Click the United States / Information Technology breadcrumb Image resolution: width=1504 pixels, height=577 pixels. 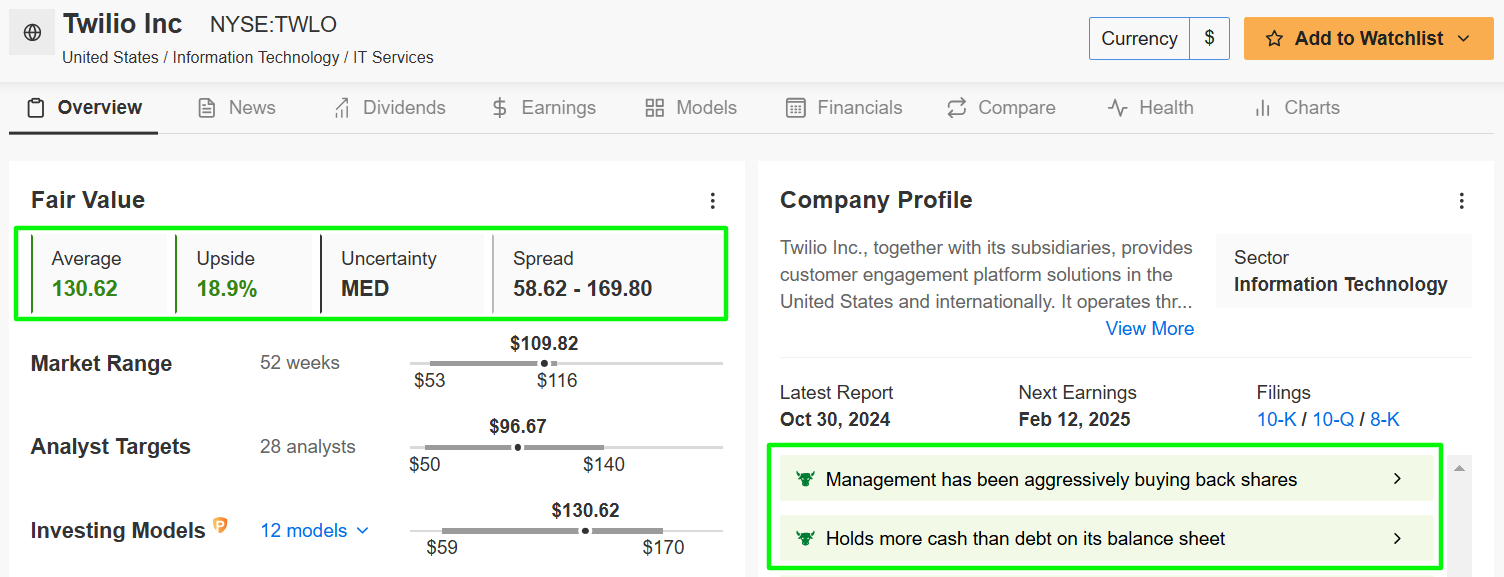click(248, 58)
